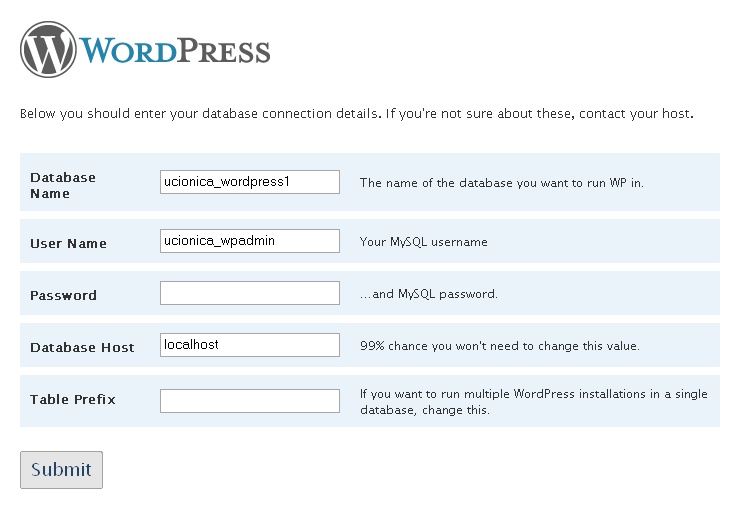Click 'The name of the database' description
This screenshot has height=510, width=741.
[x=501, y=183]
